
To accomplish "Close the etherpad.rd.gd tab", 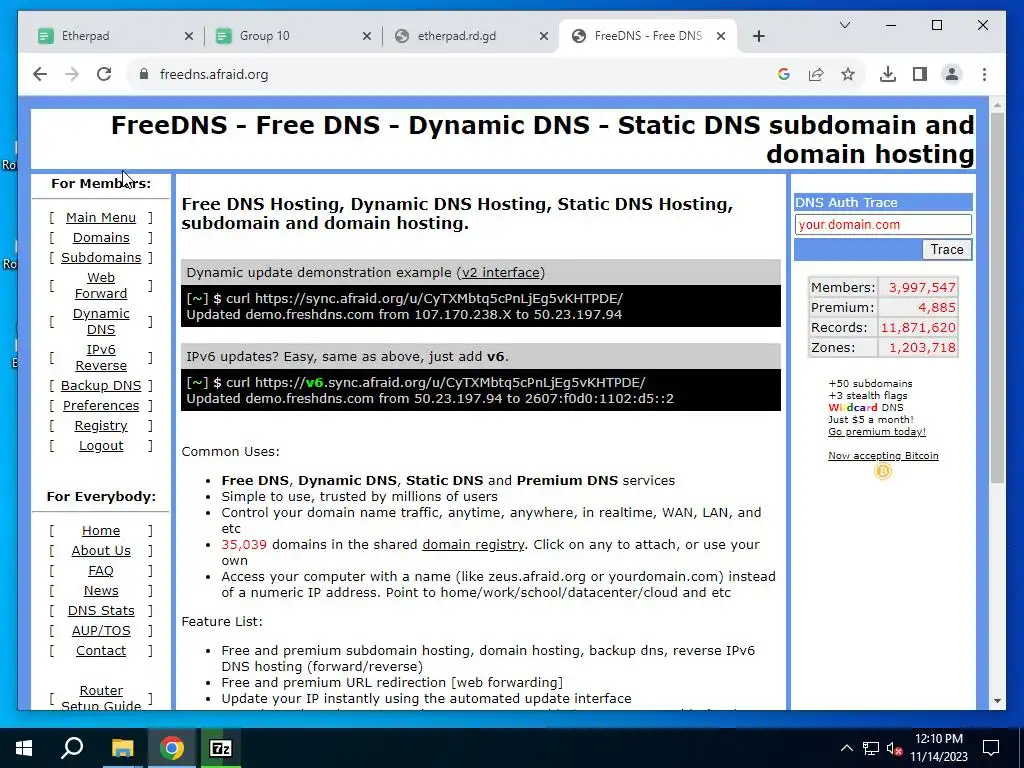I will click(543, 36).
